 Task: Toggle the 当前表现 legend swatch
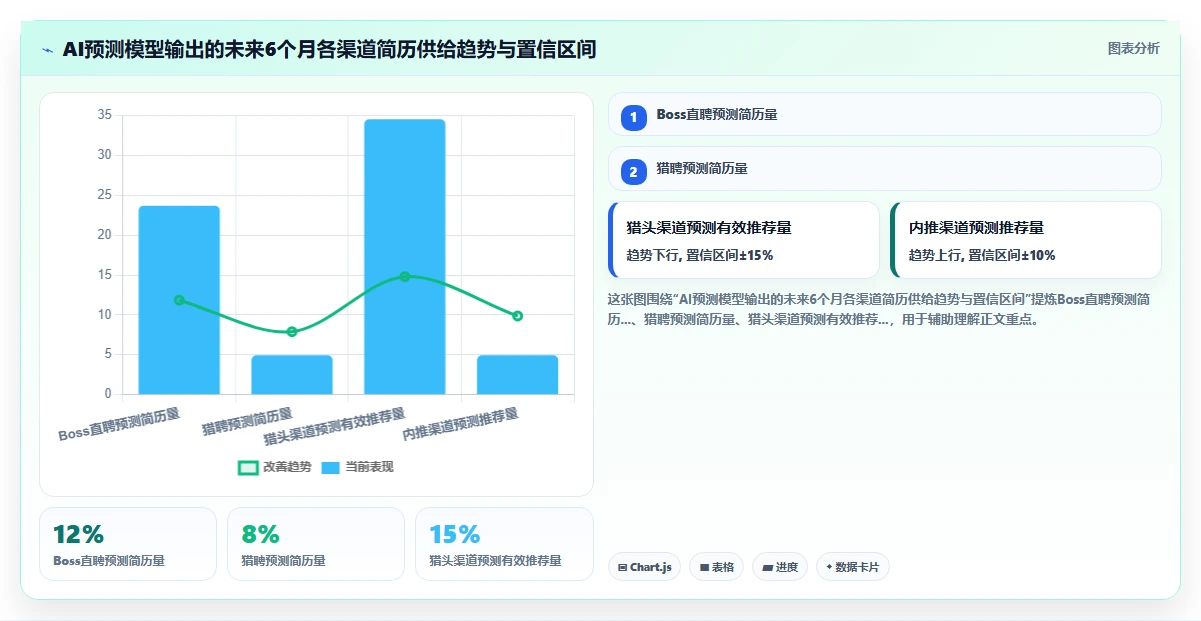pos(331,467)
